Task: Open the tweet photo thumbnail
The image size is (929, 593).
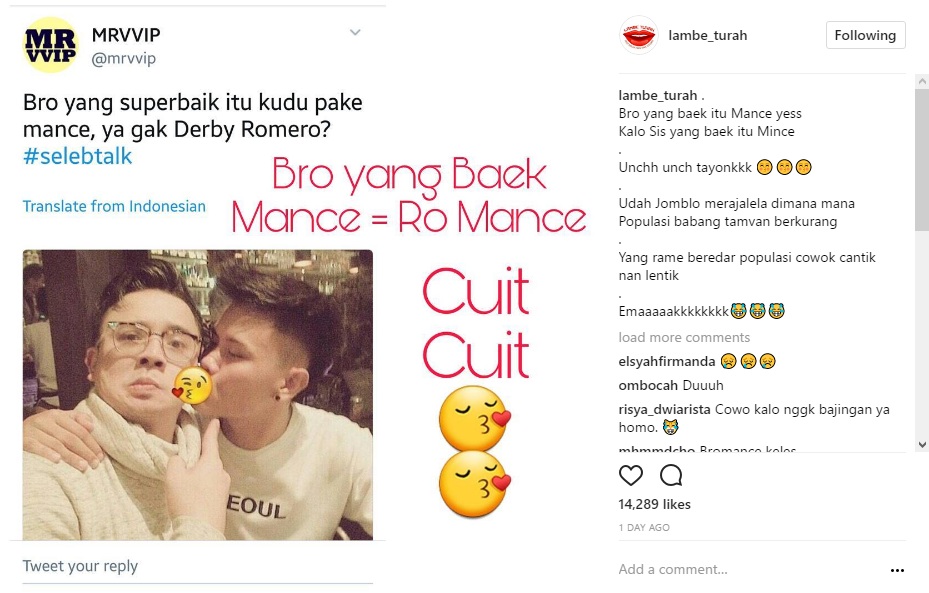Action: 198,395
